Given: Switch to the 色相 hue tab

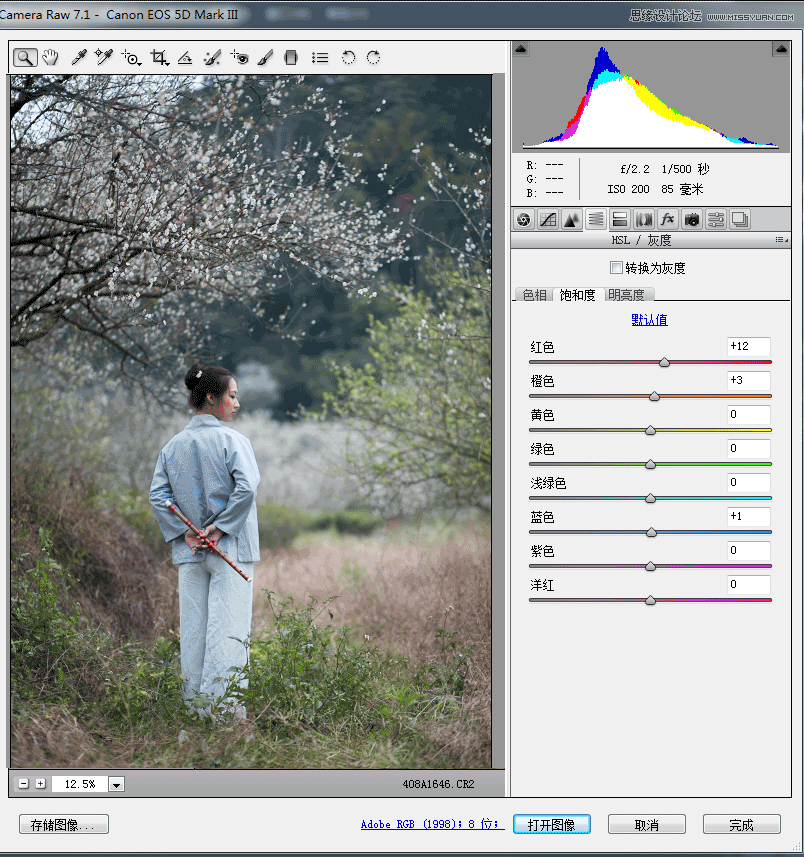Looking at the screenshot, I should (535, 294).
